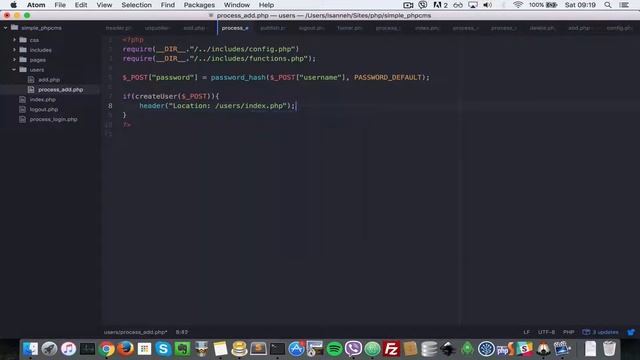Click the password_hash function call in code

point(238,77)
